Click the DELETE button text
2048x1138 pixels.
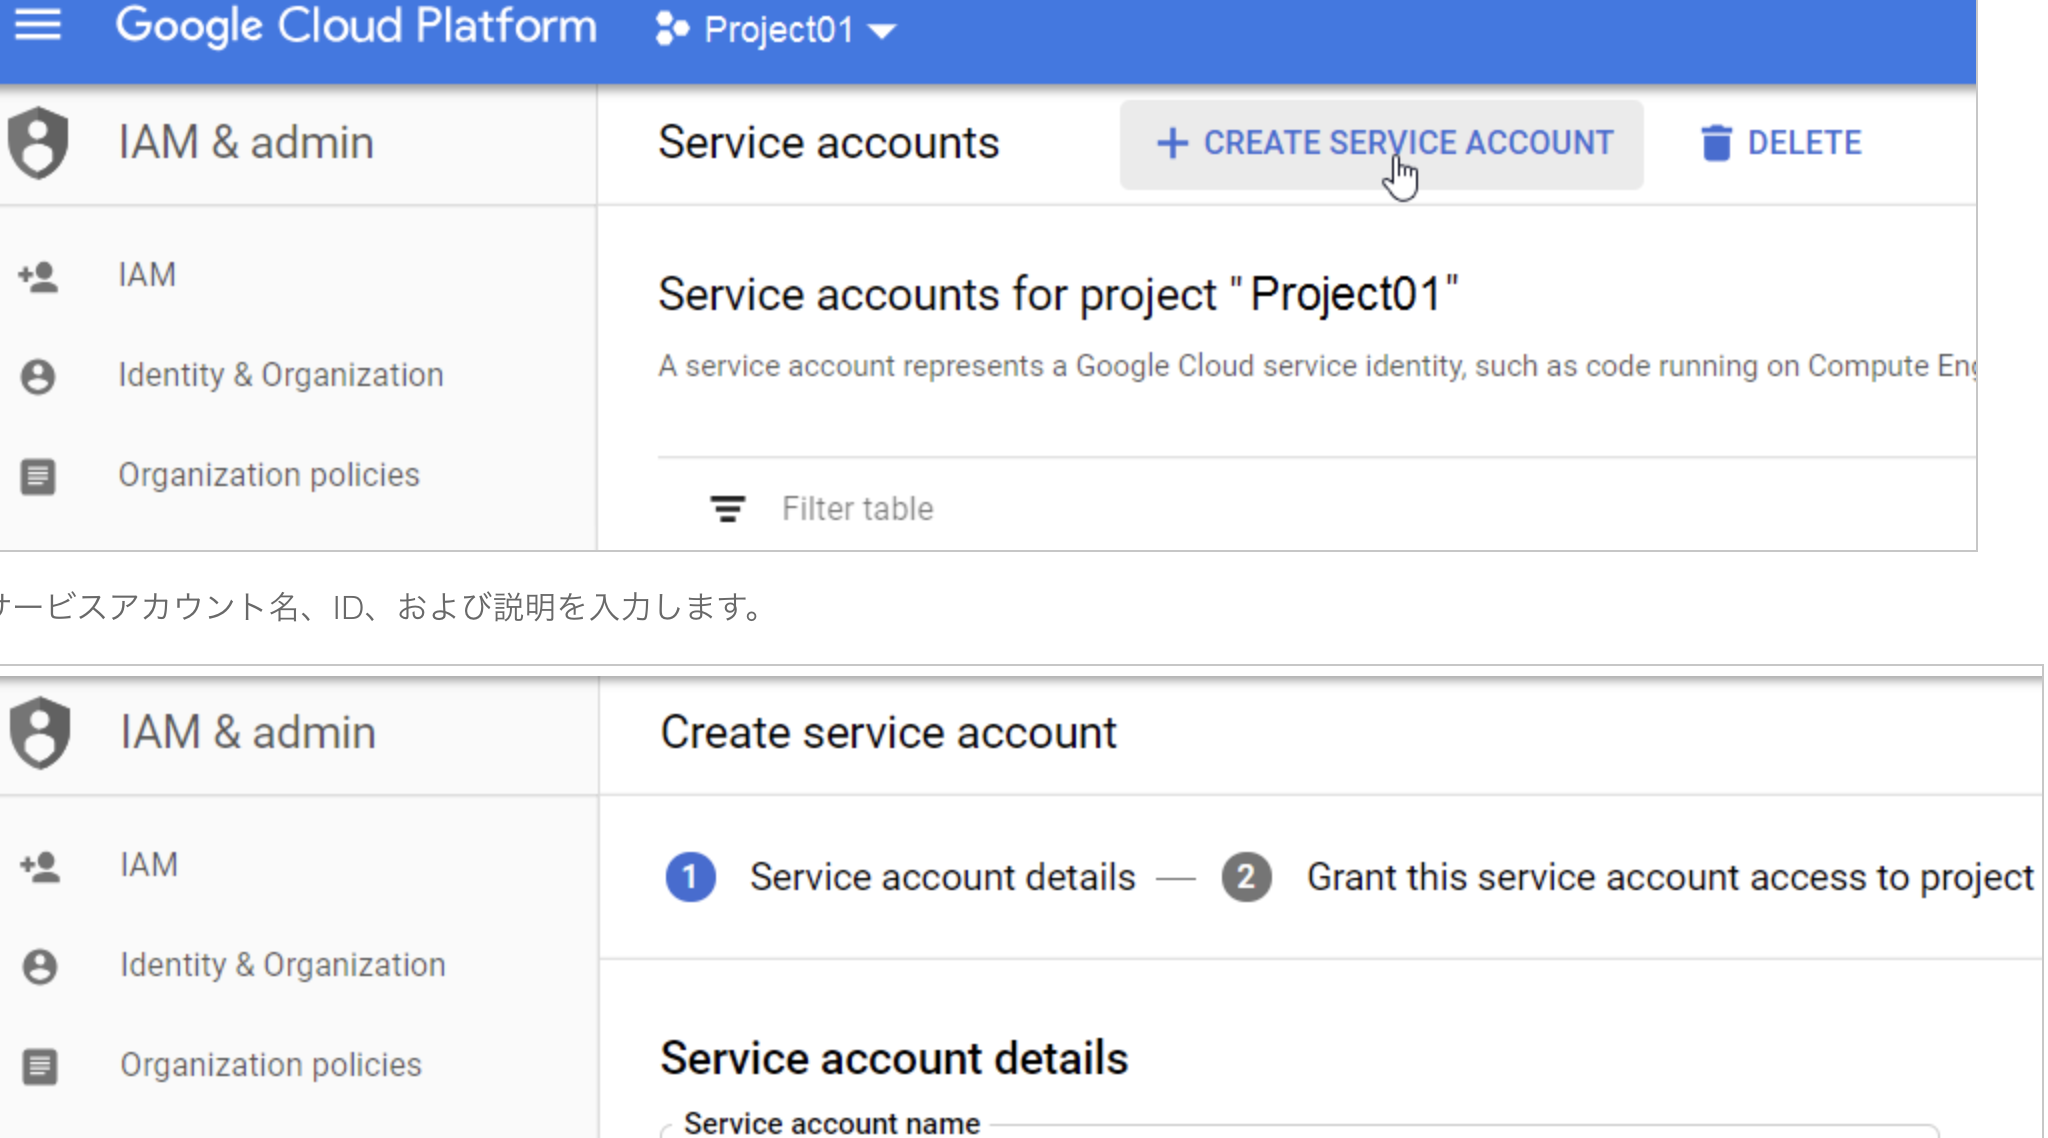(x=1803, y=143)
